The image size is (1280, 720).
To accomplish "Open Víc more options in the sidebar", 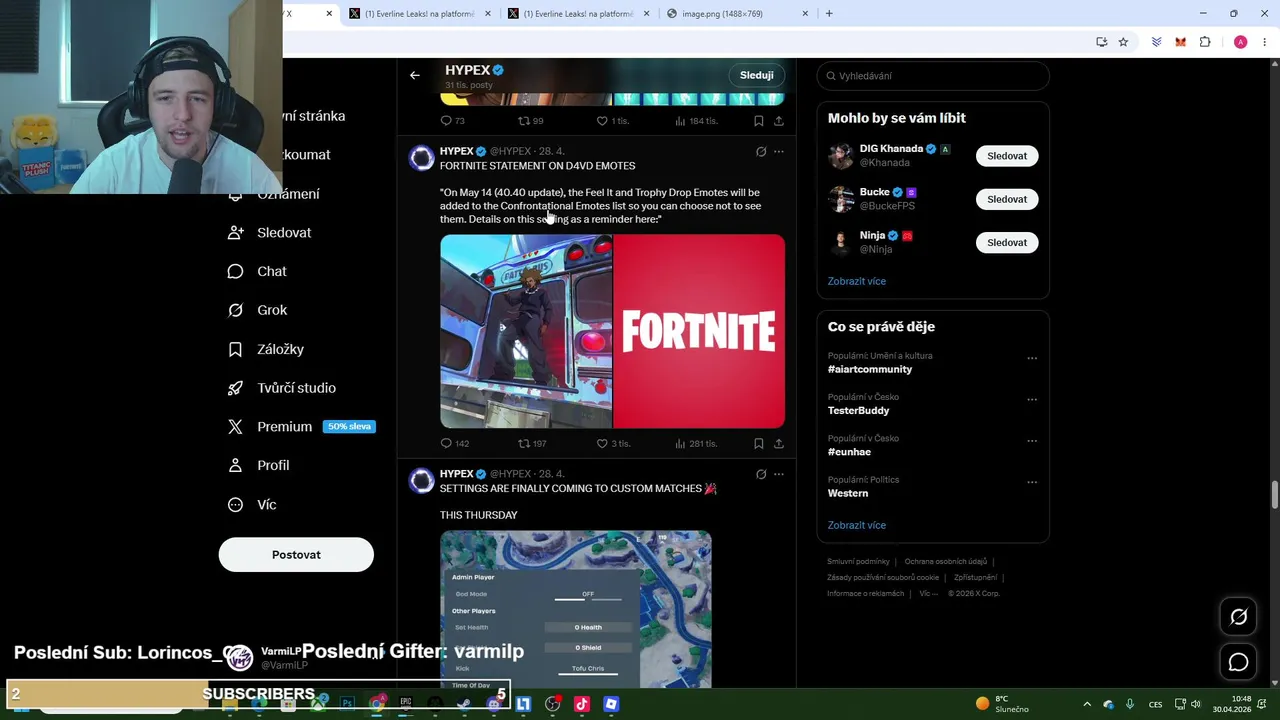I will 252,505.
